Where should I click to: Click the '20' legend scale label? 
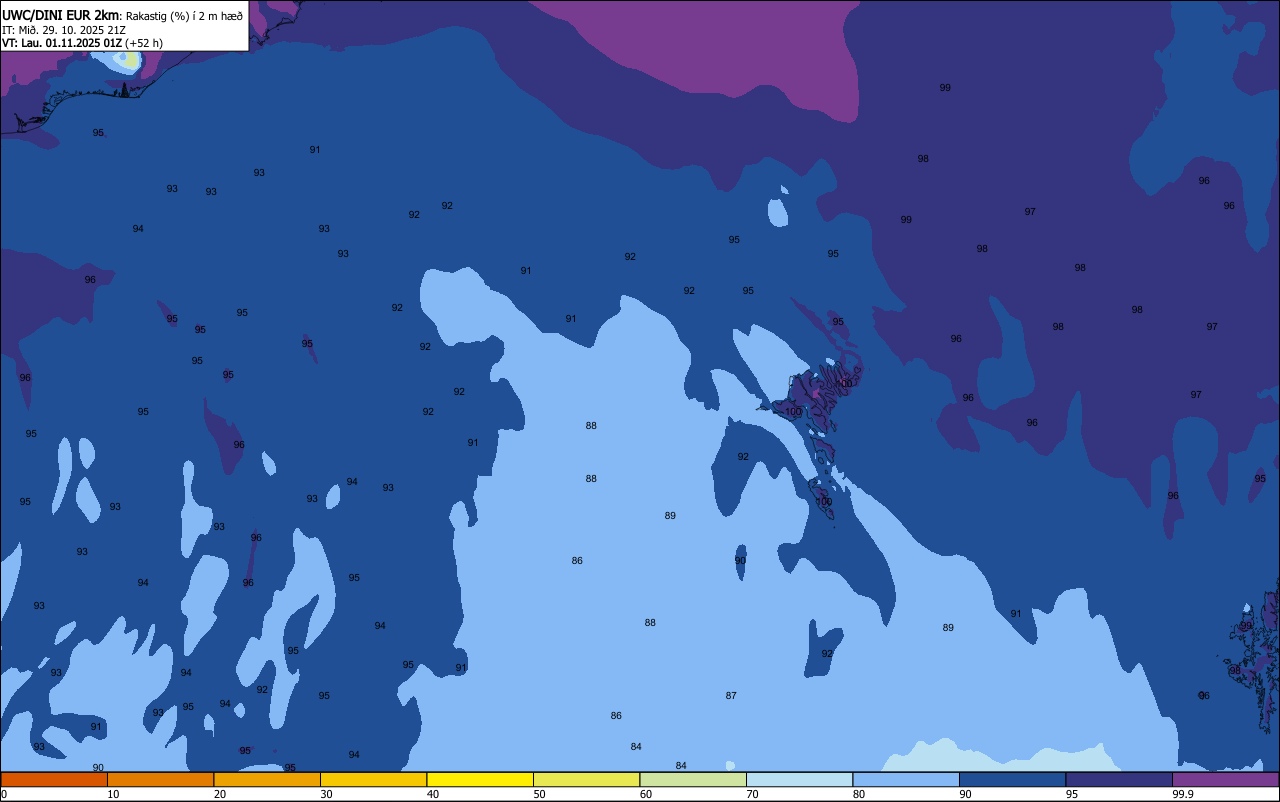pos(220,794)
